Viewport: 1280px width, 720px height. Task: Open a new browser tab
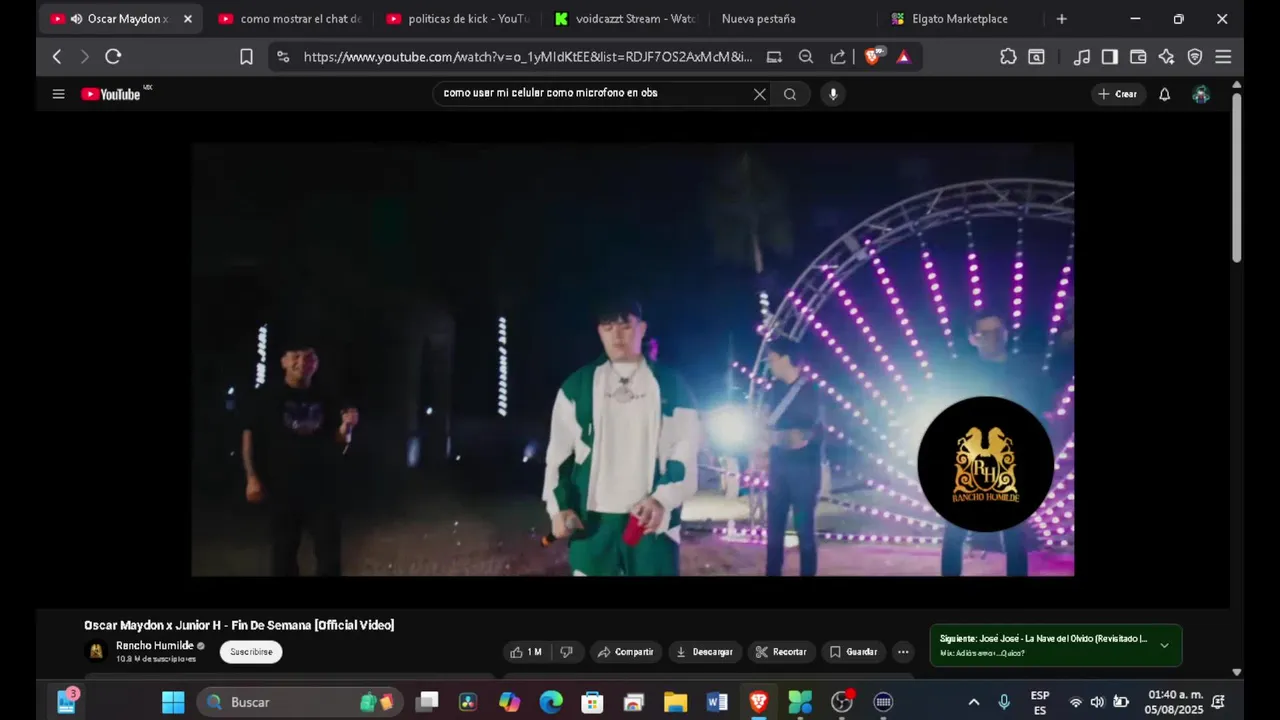[1062, 19]
